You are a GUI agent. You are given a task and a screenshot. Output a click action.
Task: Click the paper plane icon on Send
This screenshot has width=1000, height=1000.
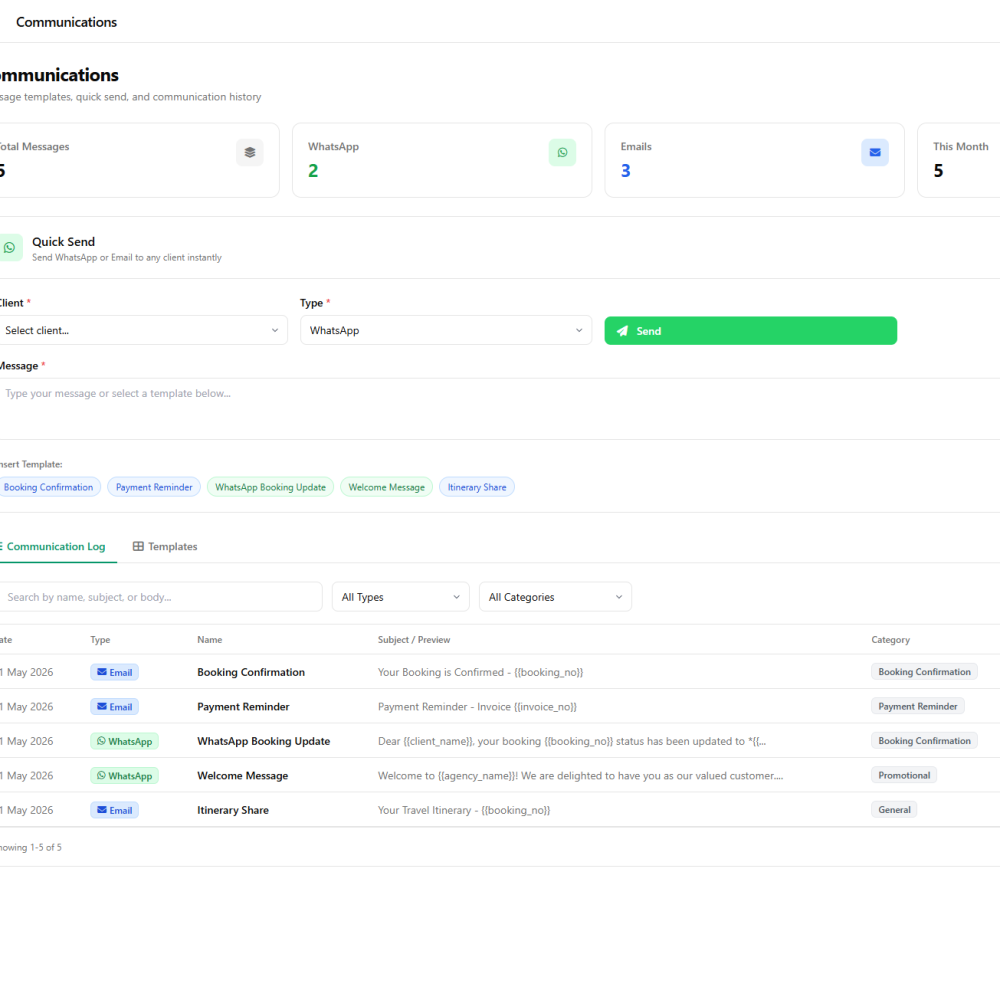(x=622, y=331)
